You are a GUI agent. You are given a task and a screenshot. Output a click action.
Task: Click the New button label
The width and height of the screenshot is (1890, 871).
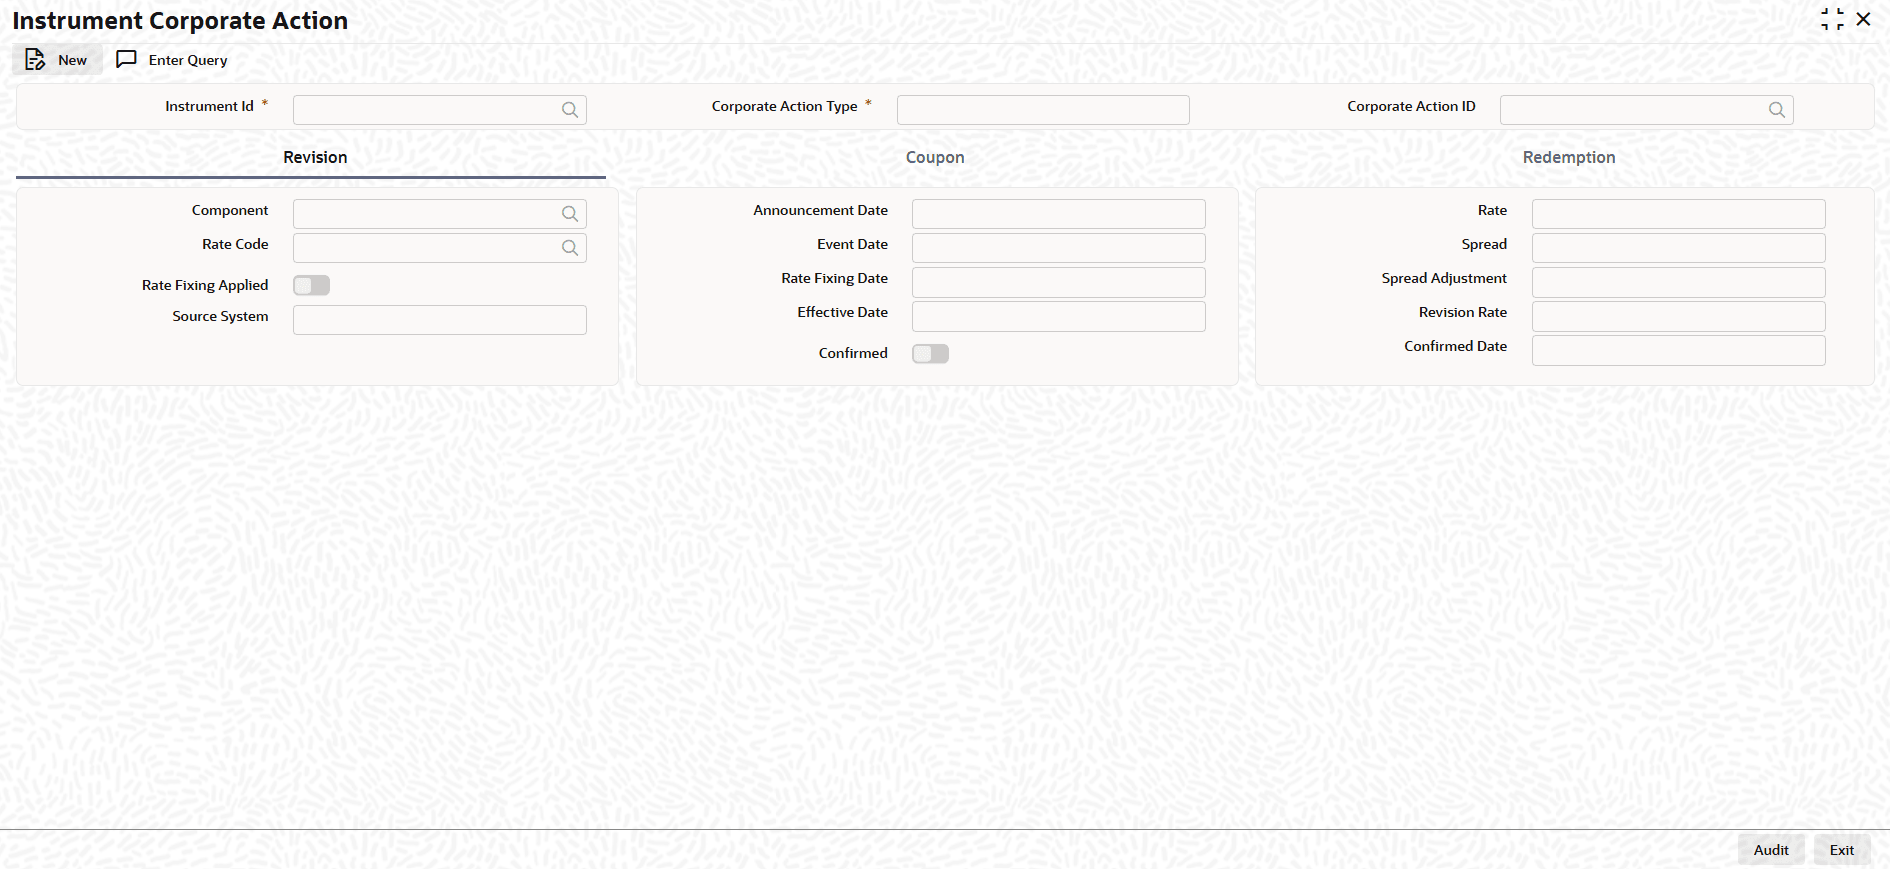[x=72, y=60]
